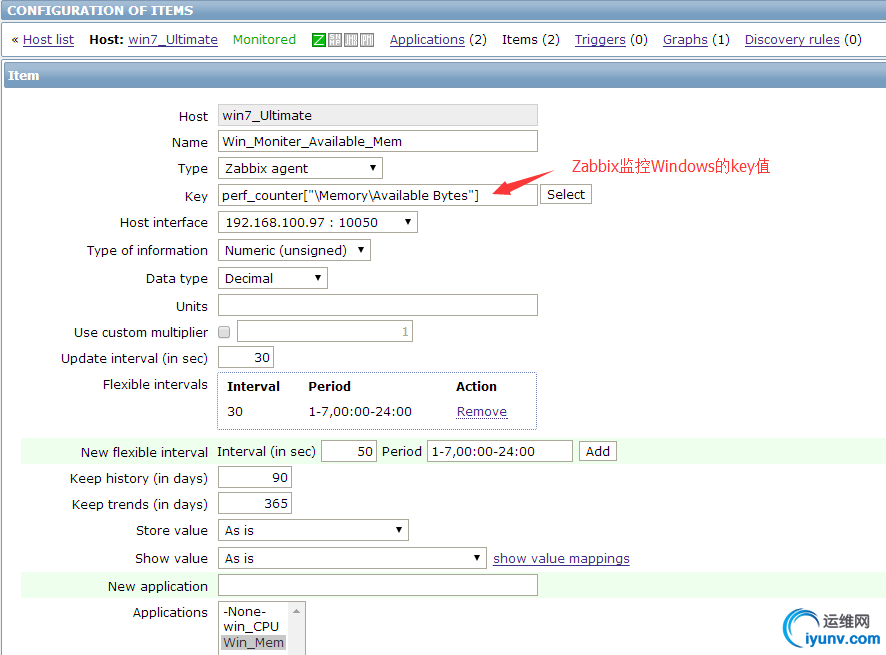Open the Graphs (1) link
Viewport: 886px width, 655px height.
pyautogui.click(x=685, y=40)
